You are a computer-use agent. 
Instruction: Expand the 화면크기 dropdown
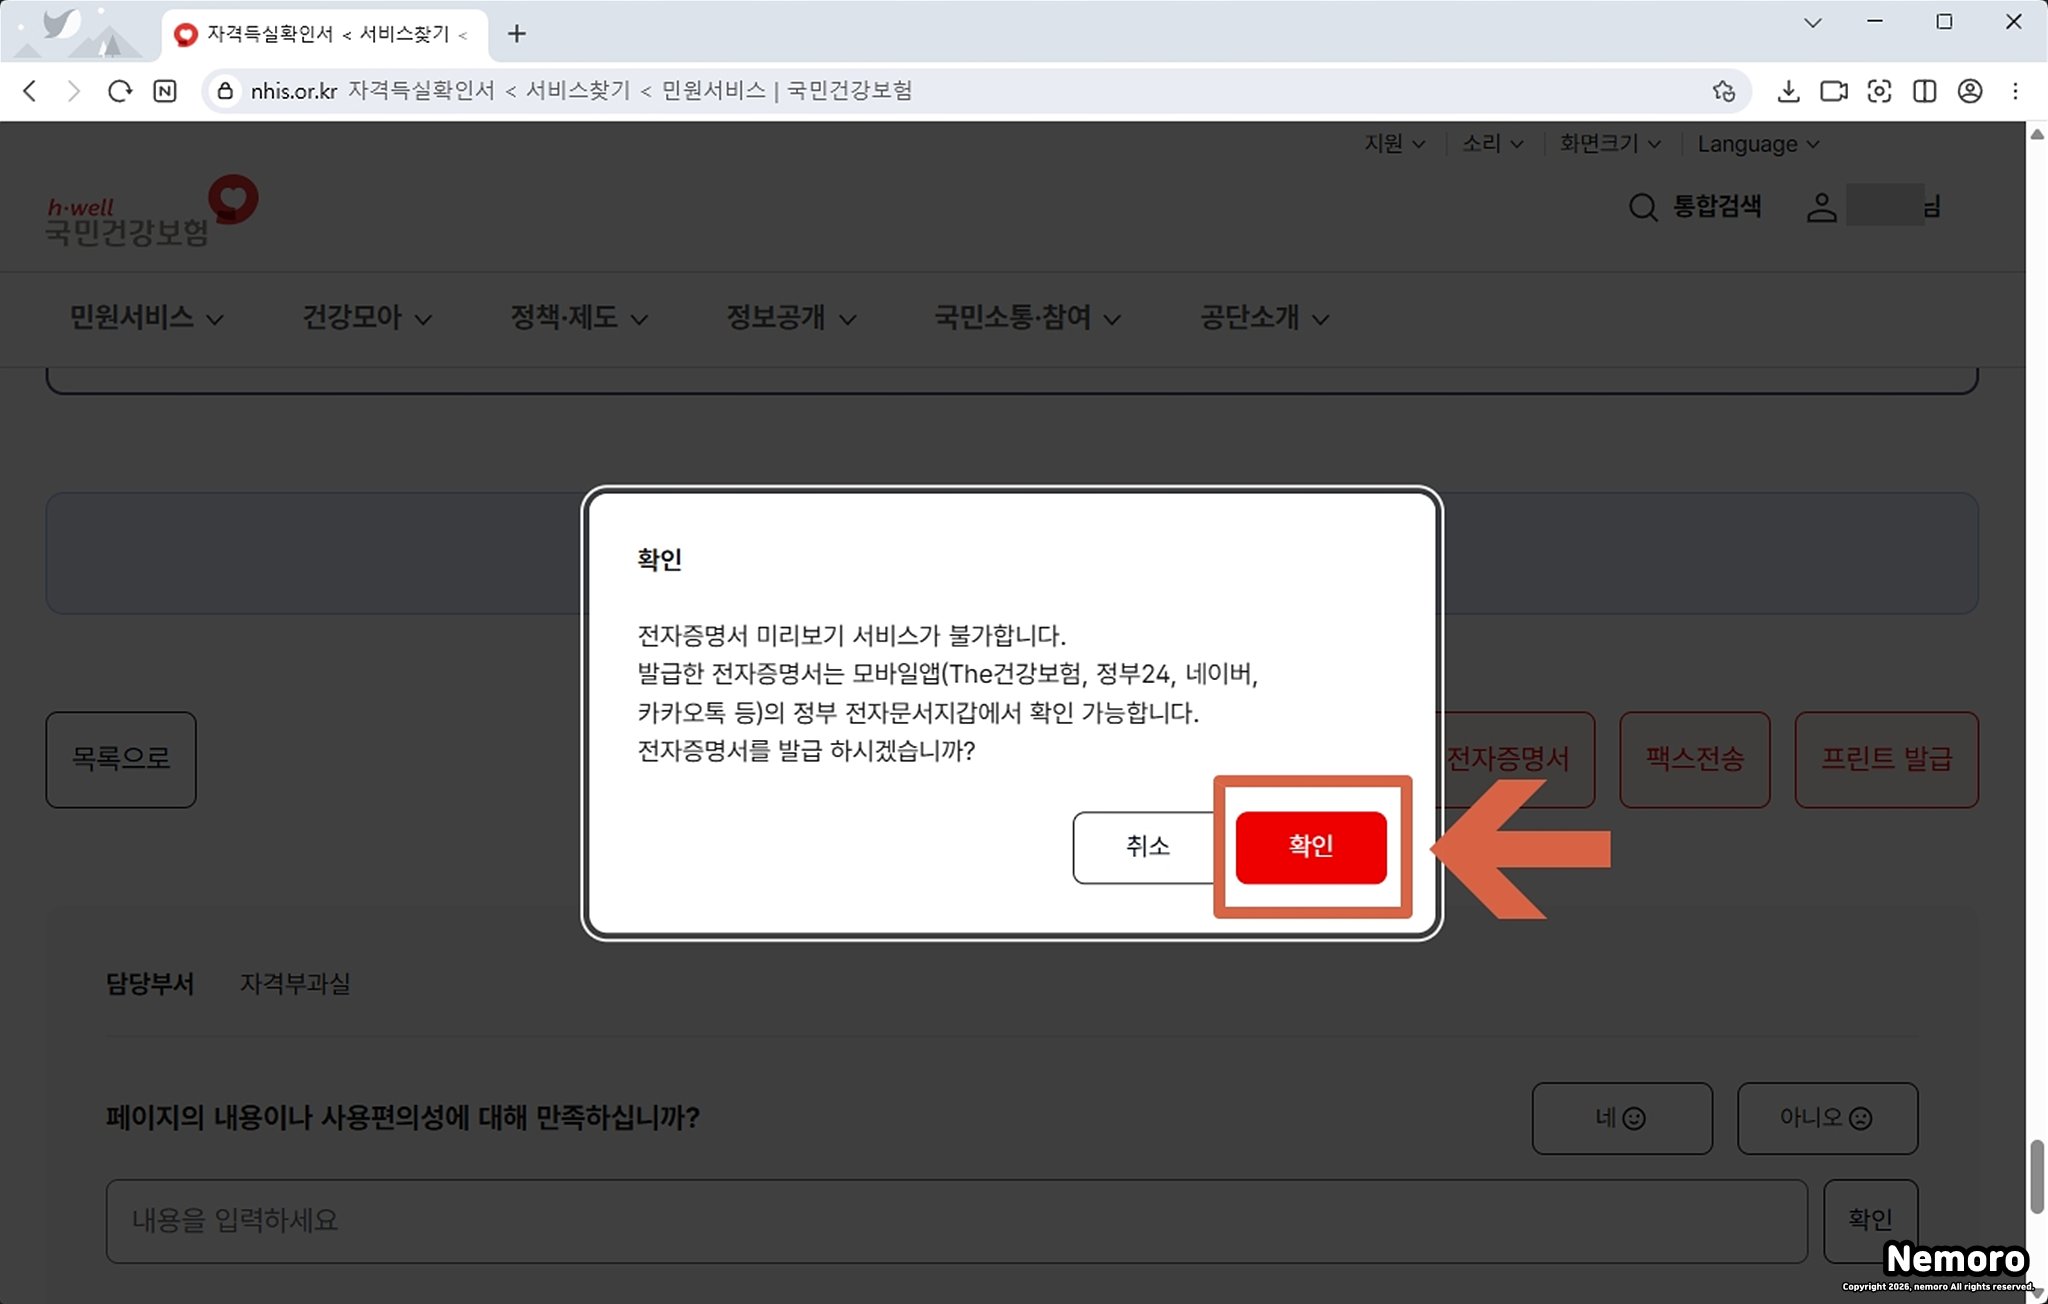pyautogui.click(x=1609, y=144)
